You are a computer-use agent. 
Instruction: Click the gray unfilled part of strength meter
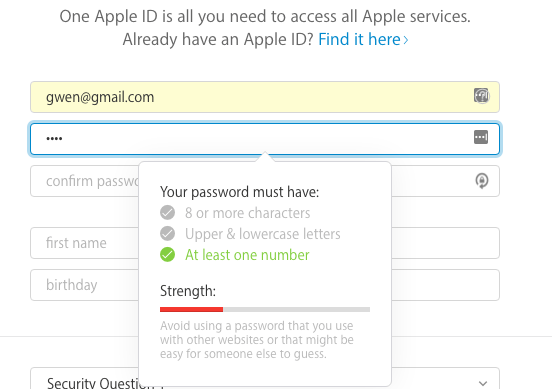coord(296,309)
